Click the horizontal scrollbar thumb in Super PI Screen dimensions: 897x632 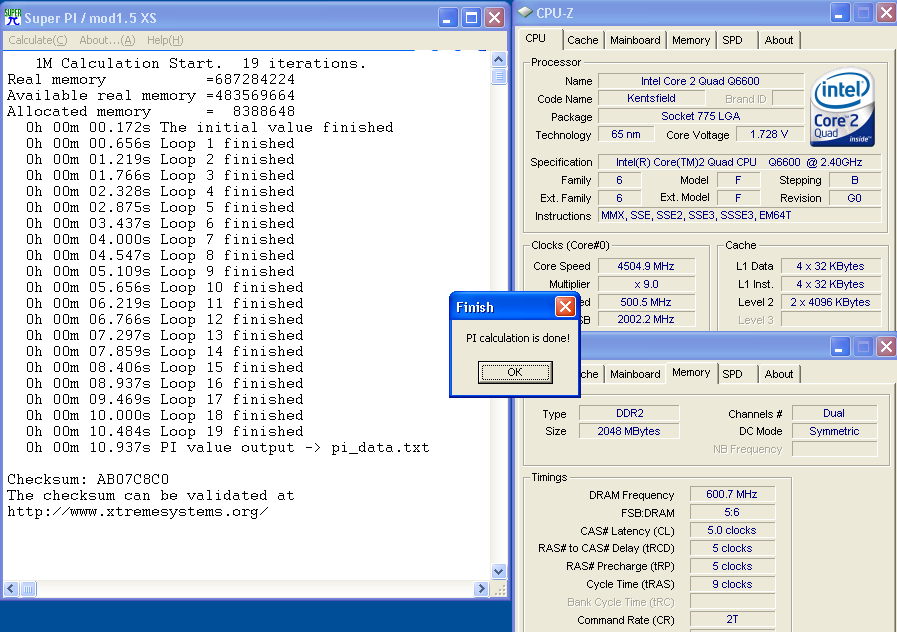pyautogui.click(x=28, y=589)
